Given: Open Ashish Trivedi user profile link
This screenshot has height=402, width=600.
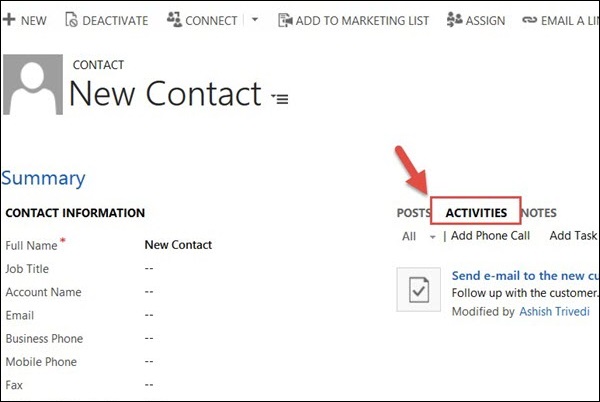Looking at the screenshot, I should pos(554,312).
